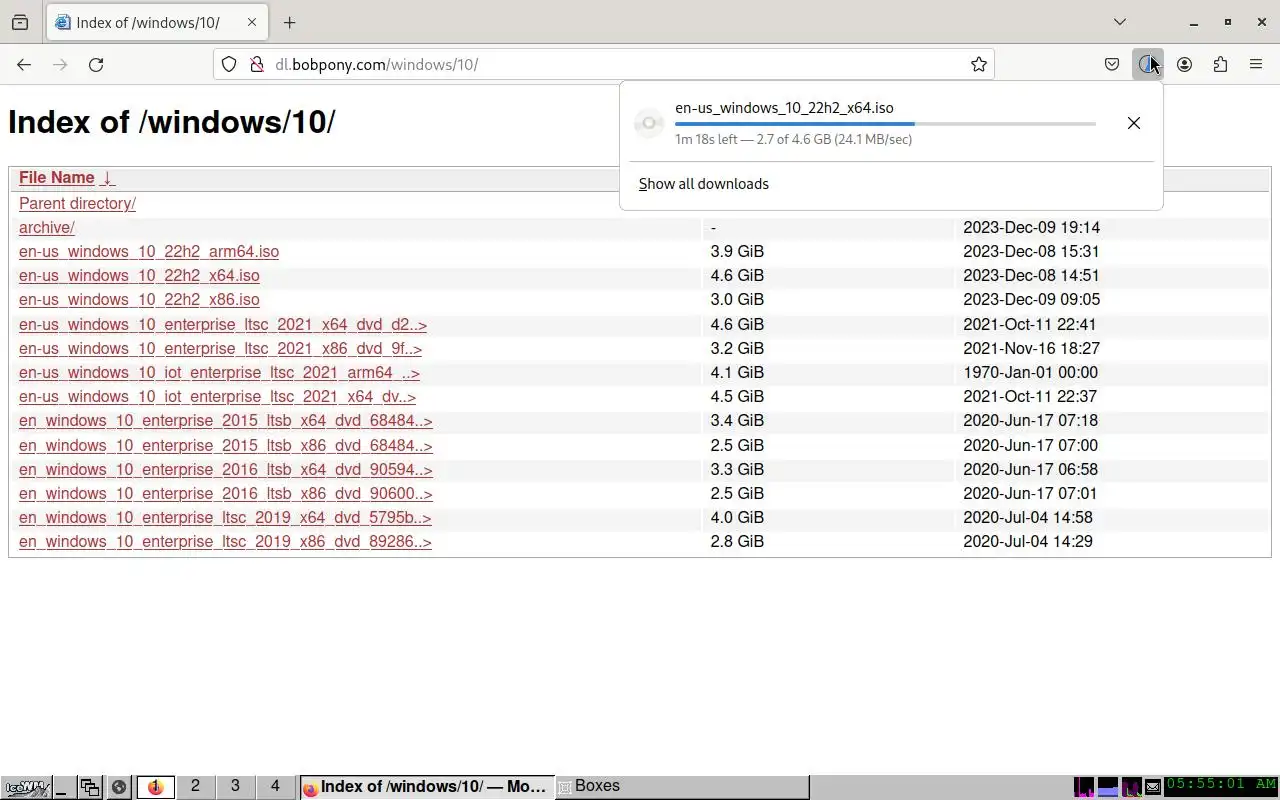Image resolution: width=1280 pixels, height=800 pixels.
Task: Download enterprise ltsc 2021 x86 dvd ISO
Action: point(220,349)
